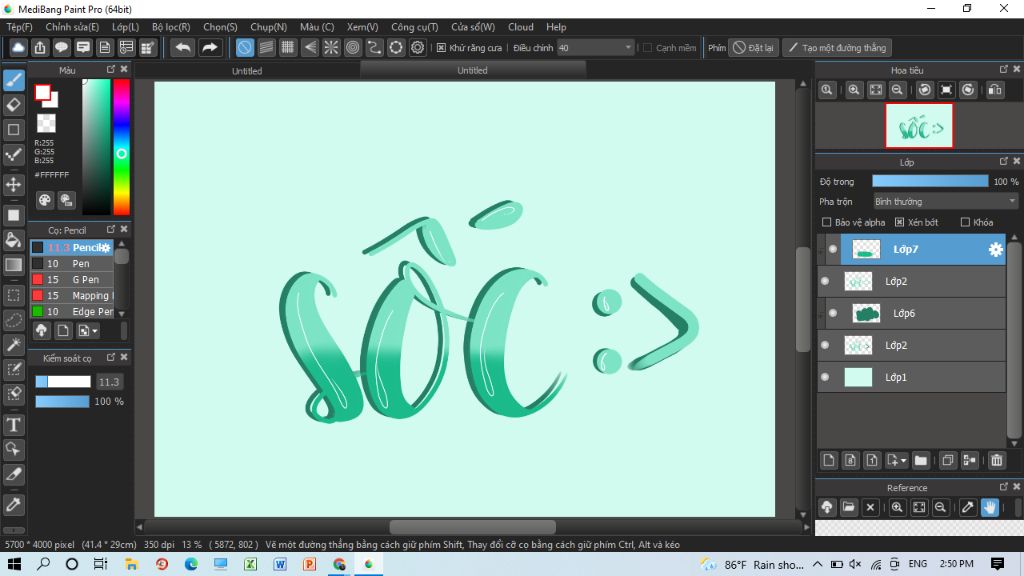Enable Bảo vệ alpha checkbox
1024x576 pixels.
[827, 223]
